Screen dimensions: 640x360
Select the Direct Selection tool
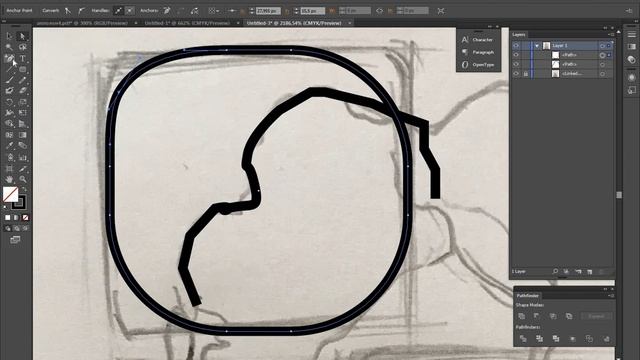[x=22, y=36]
